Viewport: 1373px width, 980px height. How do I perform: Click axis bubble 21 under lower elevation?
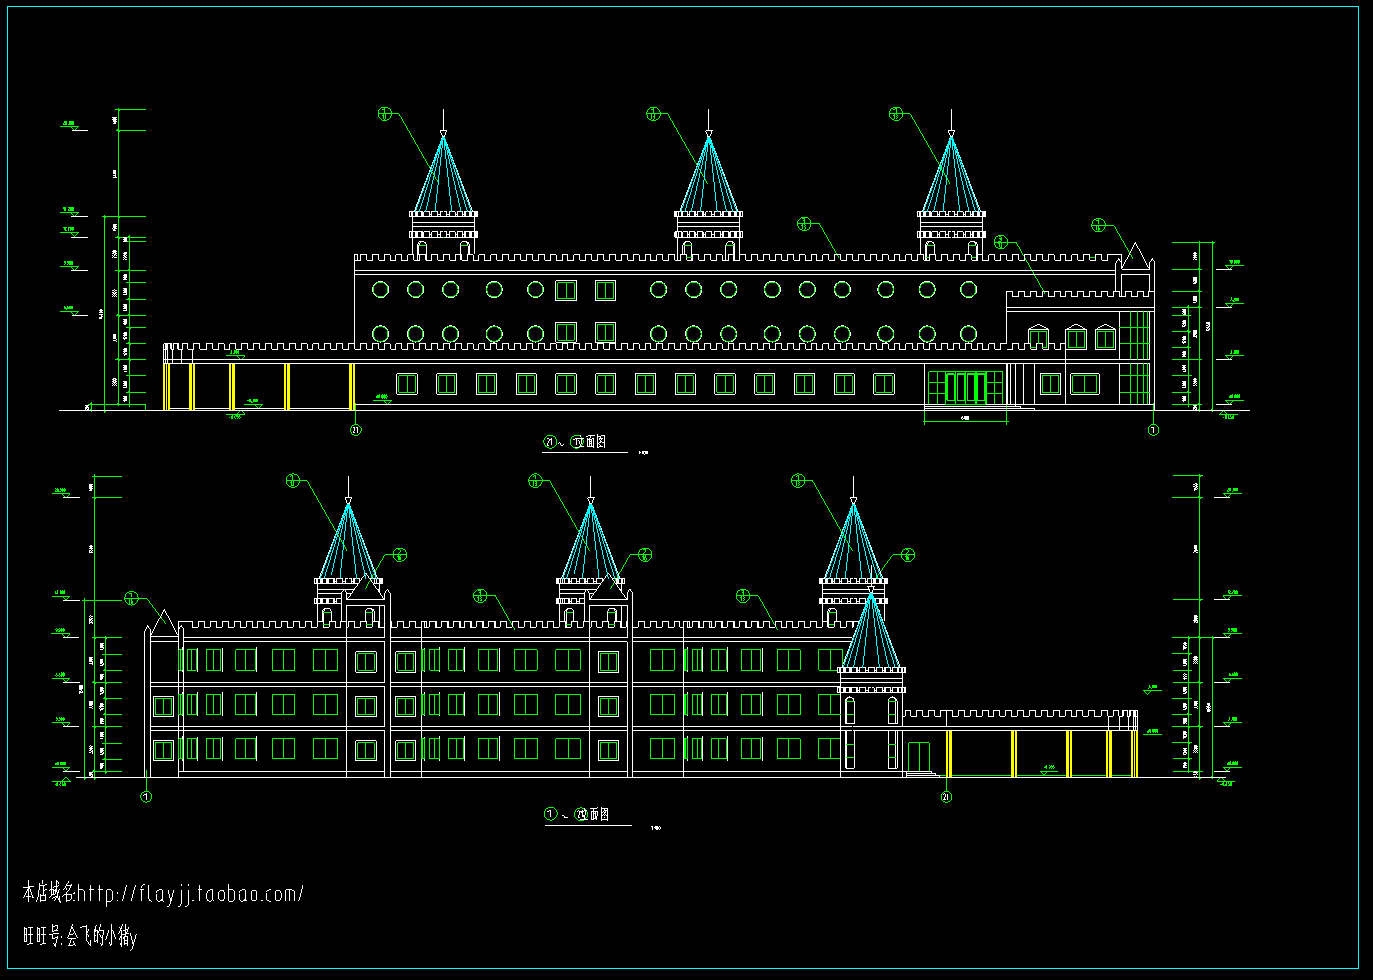click(946, 797)
